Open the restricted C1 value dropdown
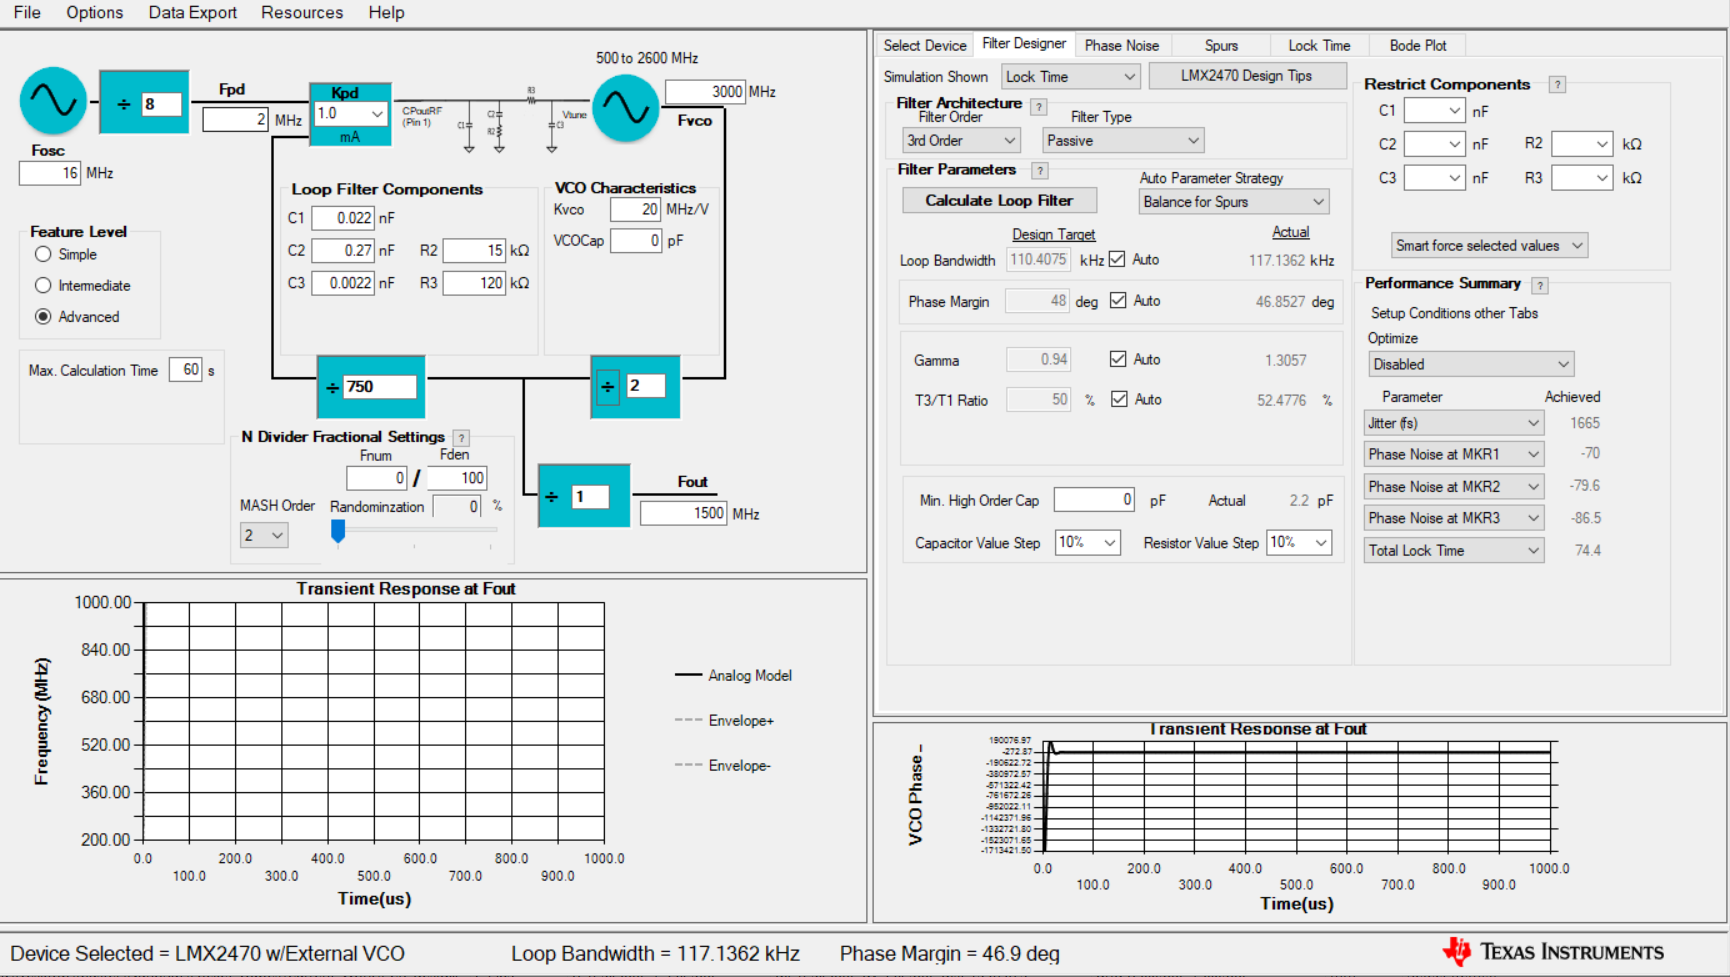 tap(1434, 110)
